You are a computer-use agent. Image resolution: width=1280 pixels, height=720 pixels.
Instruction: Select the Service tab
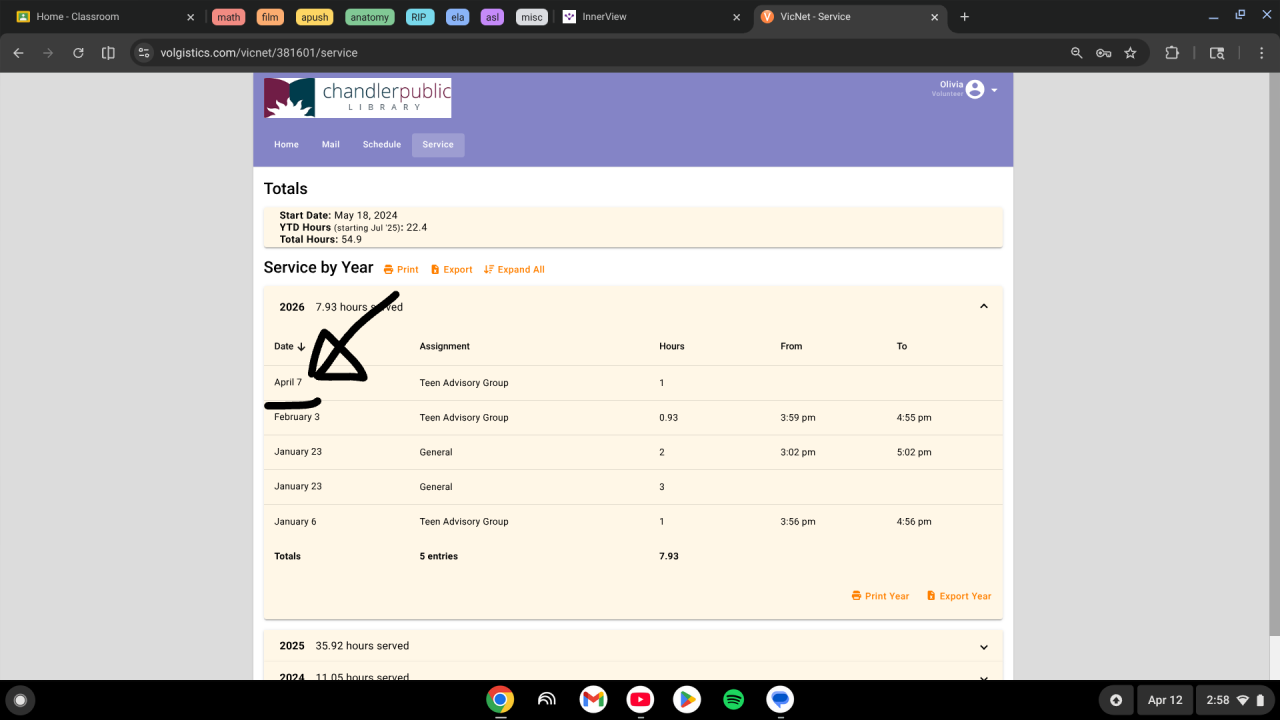click(438, 145)
